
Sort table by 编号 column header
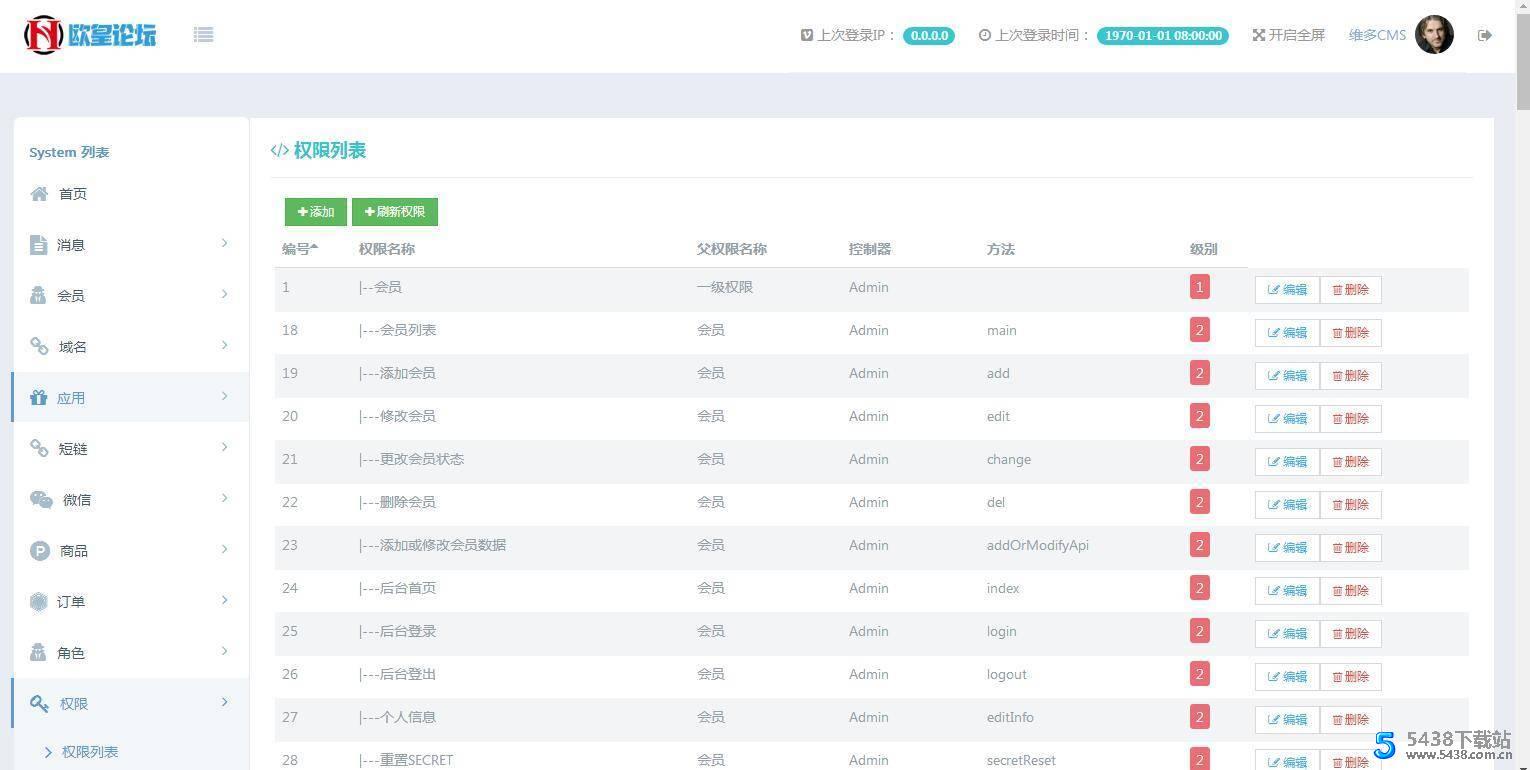click(x=299, y=249)
